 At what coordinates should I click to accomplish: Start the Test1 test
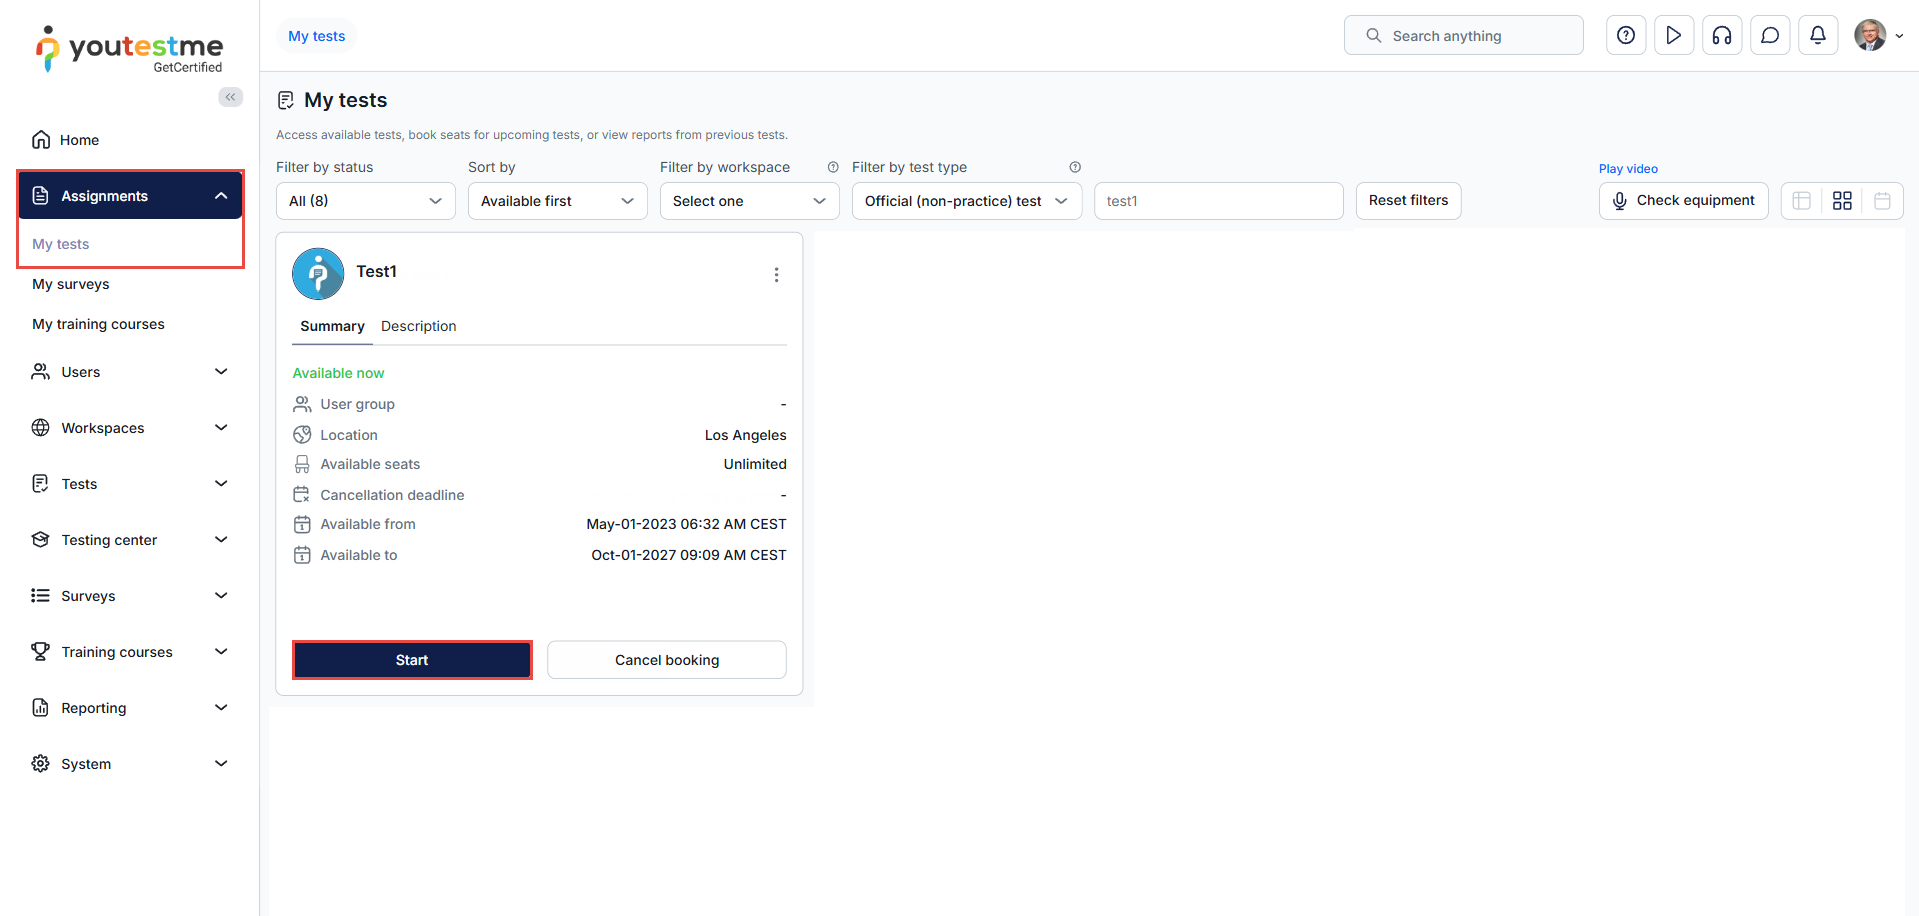[x=412, y=660]
